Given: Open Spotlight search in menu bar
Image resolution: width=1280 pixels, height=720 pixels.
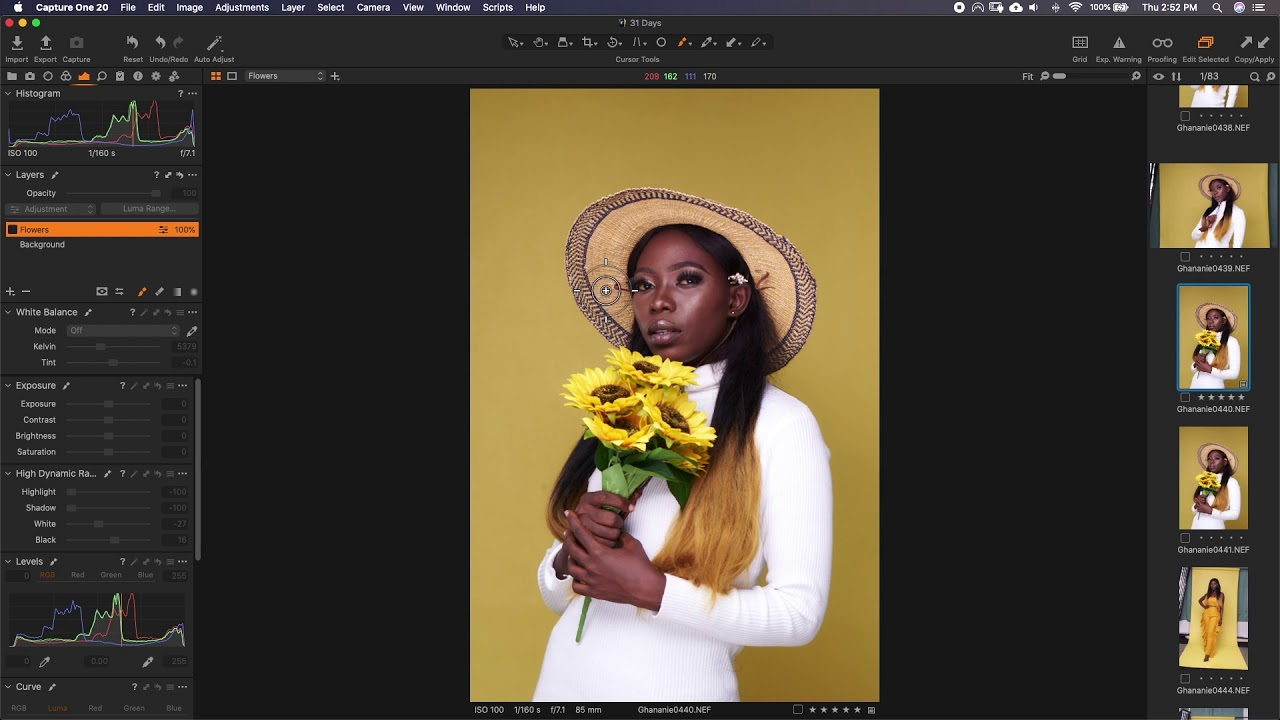Looking at the screenshot, I should coord(1217,7).
